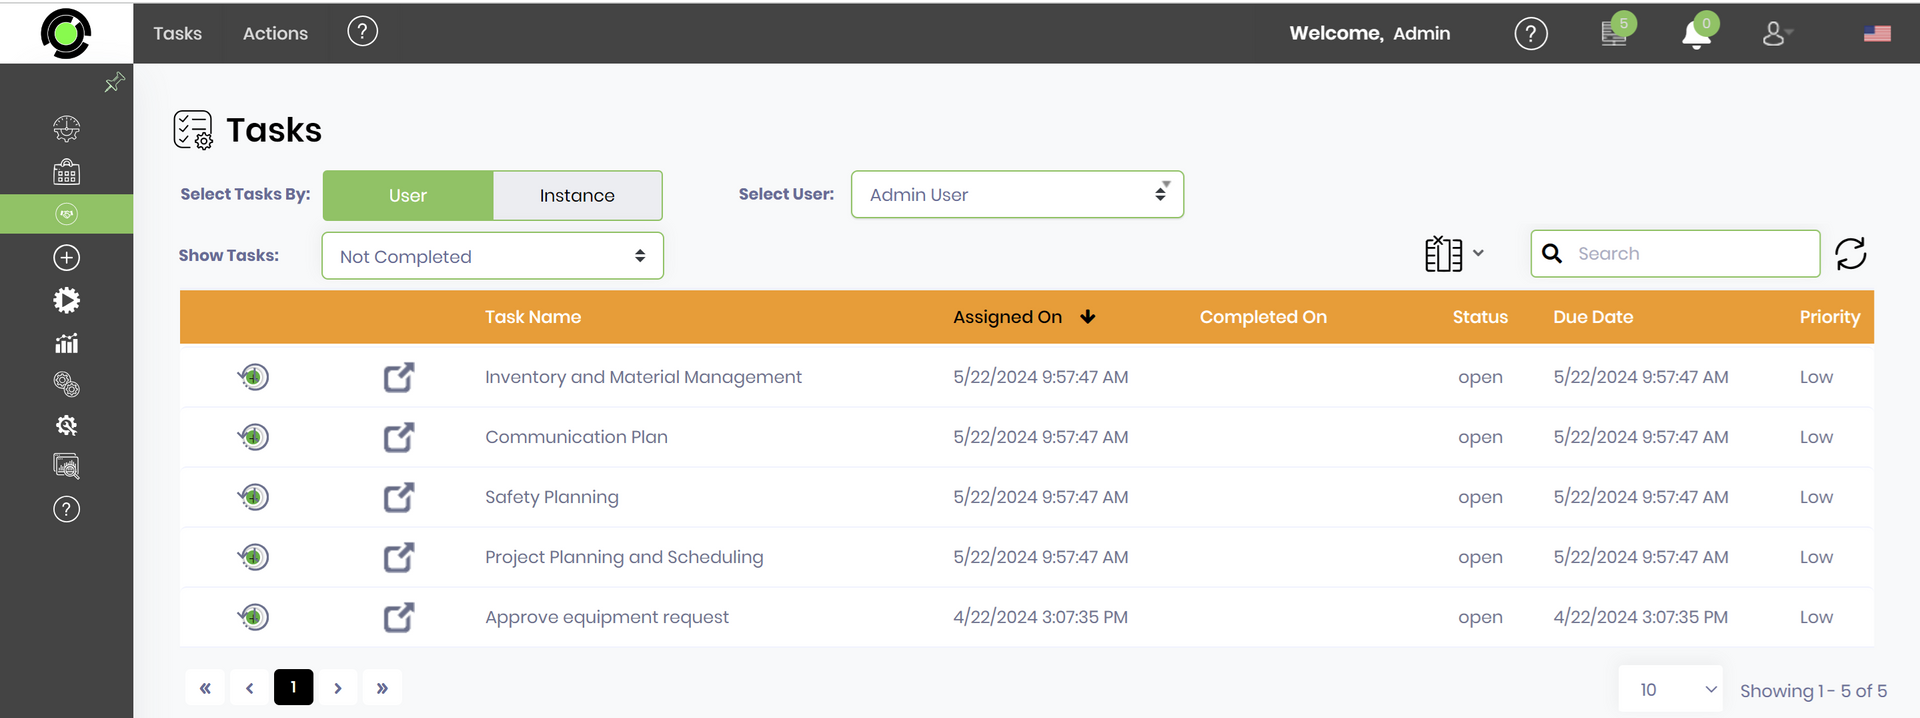Switch task selection to Instance
Image resolution: width=1920 pixels, height=718 pixels.
[x=577, y=196]
